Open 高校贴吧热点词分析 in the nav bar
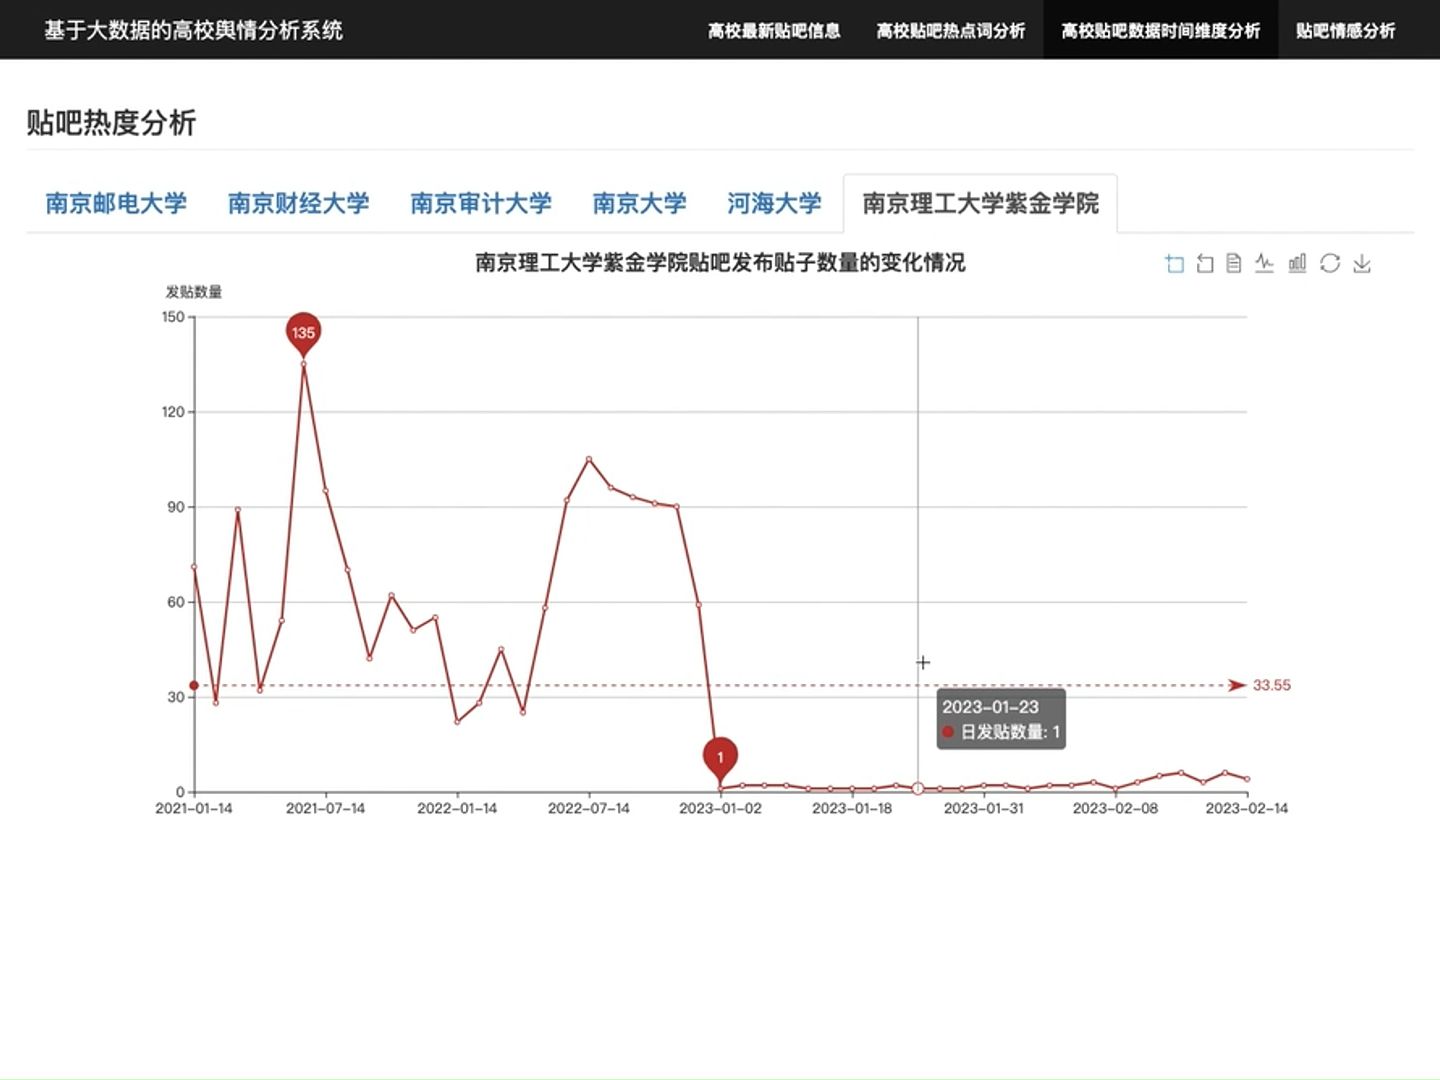 [x=951, y=31]
